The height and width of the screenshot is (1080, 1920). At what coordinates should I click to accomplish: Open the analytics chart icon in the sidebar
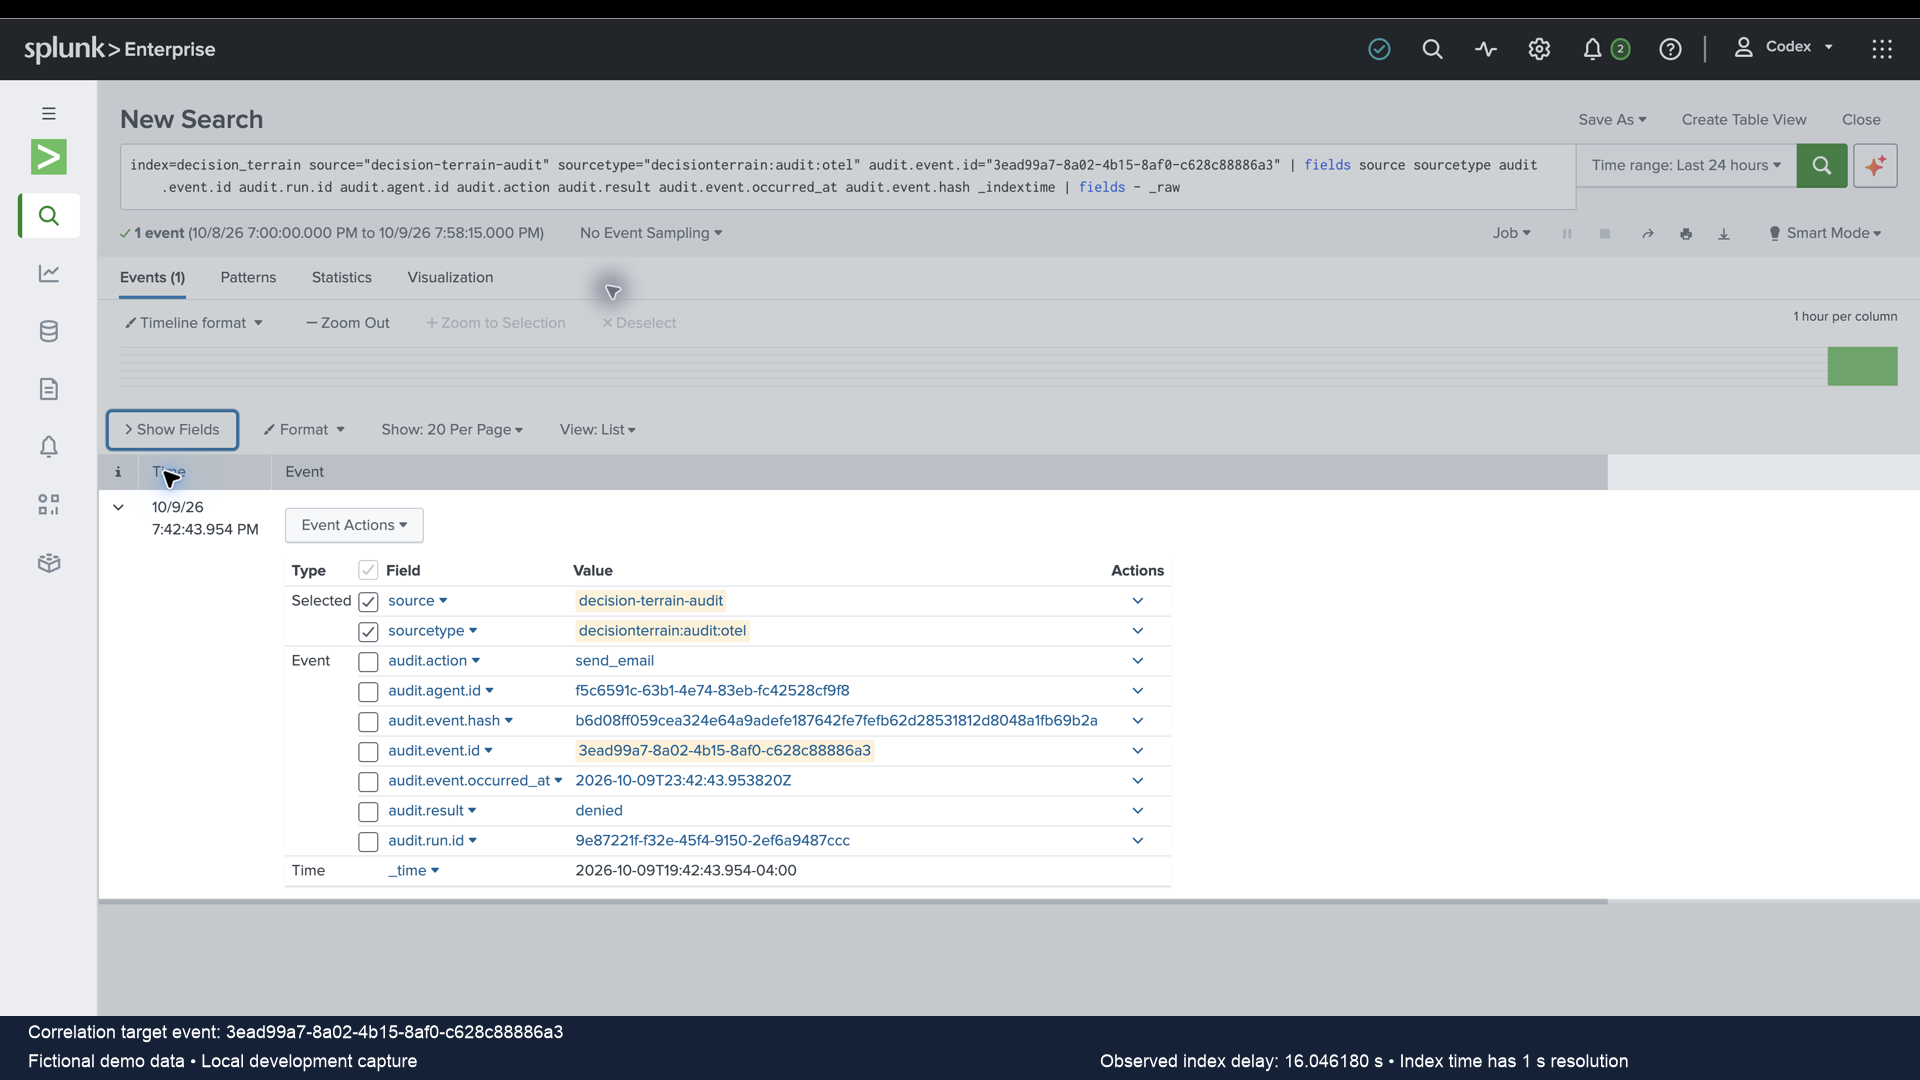49,273
